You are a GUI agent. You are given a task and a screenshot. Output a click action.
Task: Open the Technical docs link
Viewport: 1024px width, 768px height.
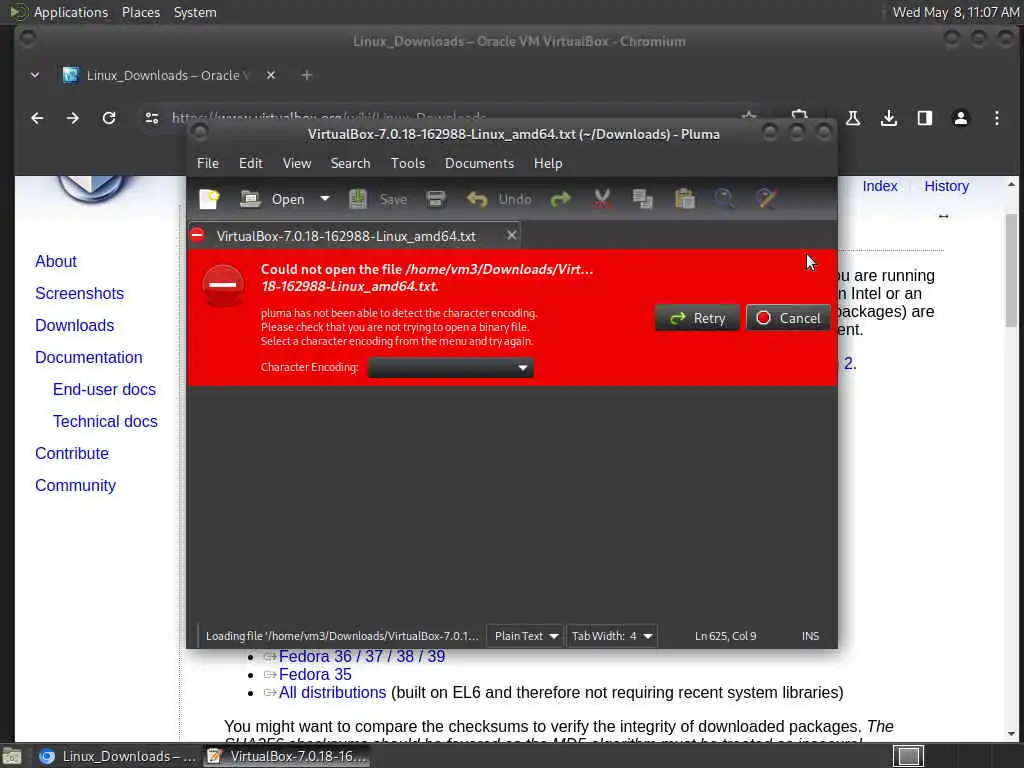tap(105, 421)
